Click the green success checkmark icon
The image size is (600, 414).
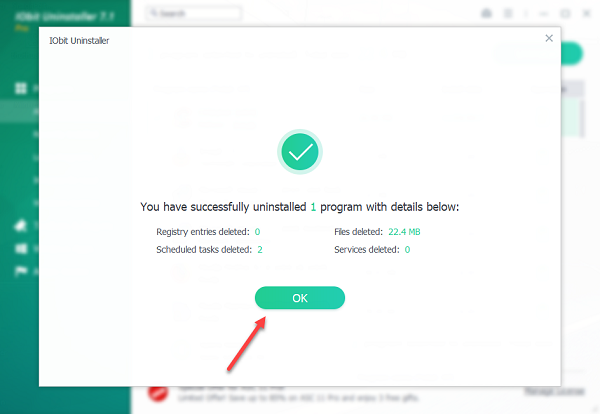(299, 153)
